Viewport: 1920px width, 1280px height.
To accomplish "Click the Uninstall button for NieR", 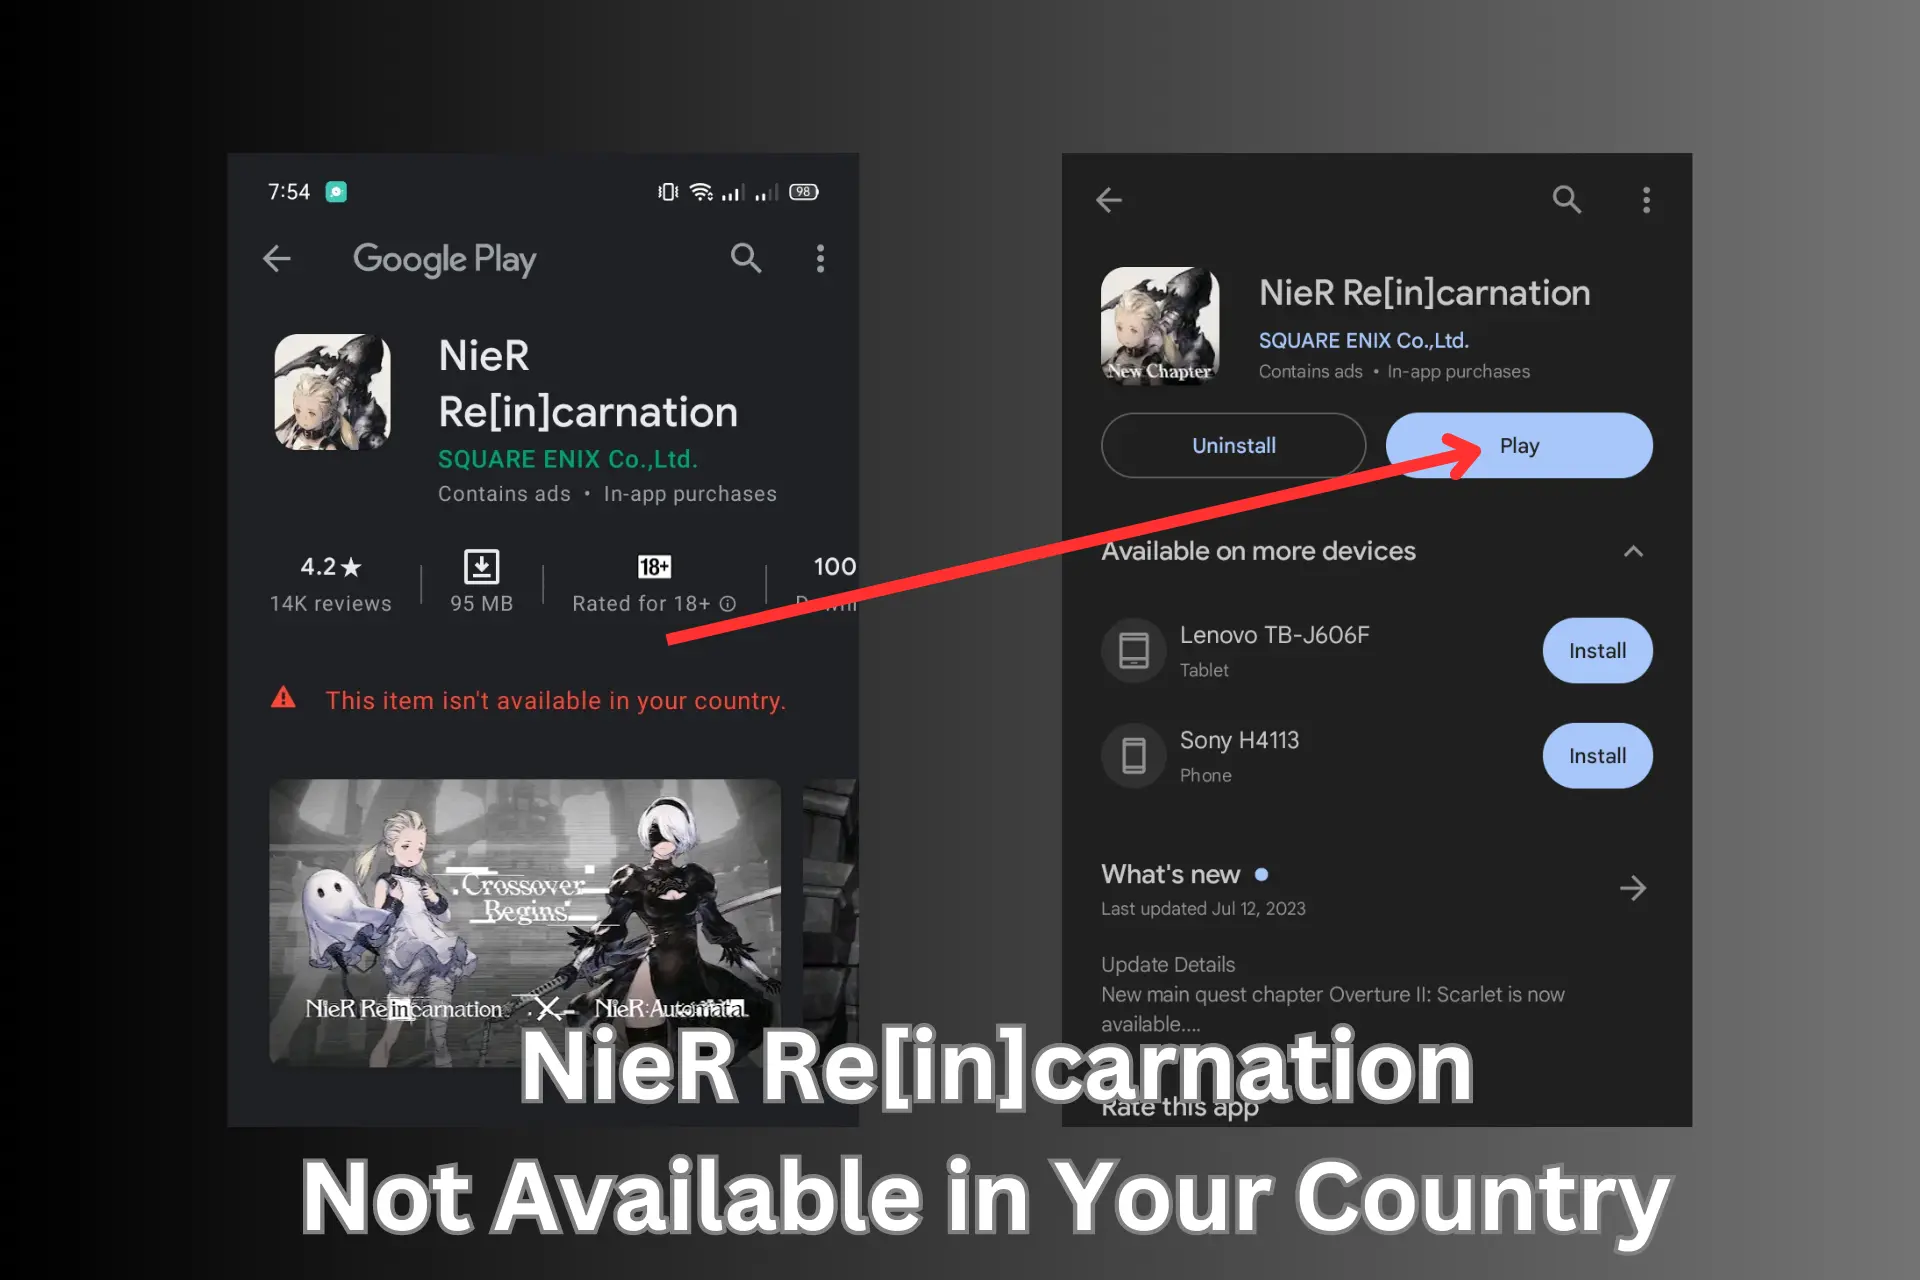I will coord(1231,446).
